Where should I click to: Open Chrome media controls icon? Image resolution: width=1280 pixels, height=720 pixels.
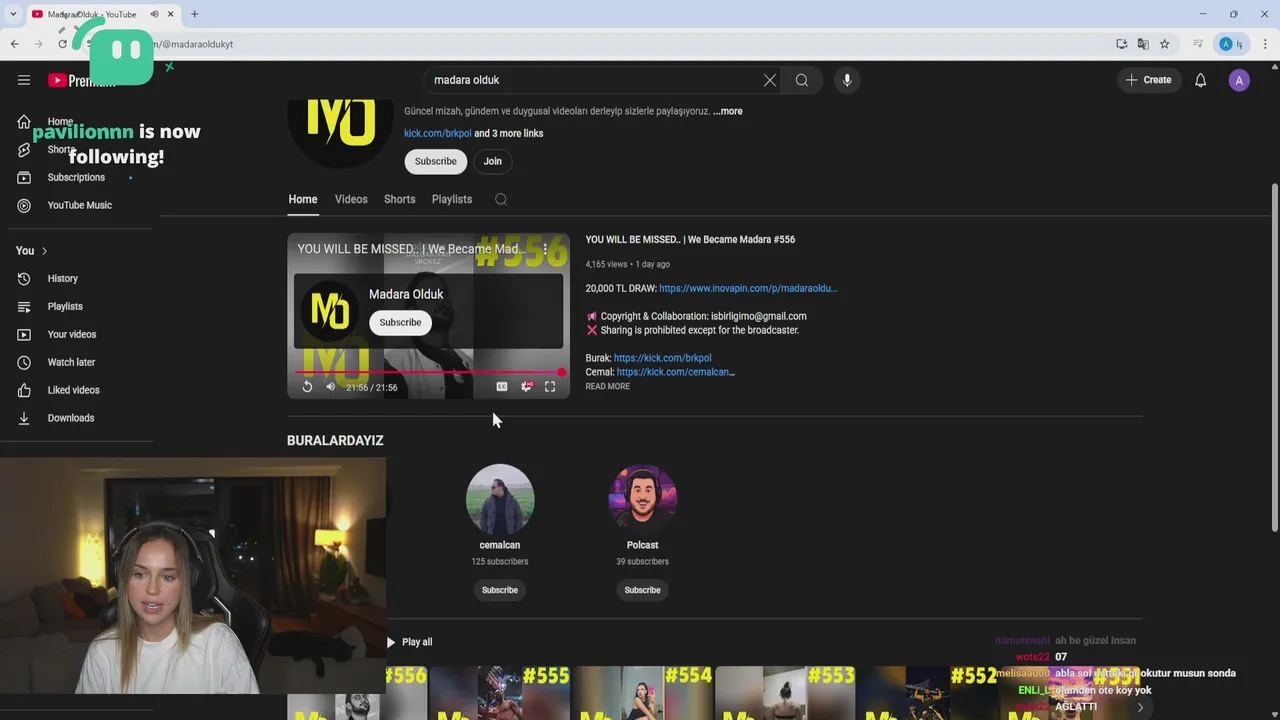[1198, 44]
